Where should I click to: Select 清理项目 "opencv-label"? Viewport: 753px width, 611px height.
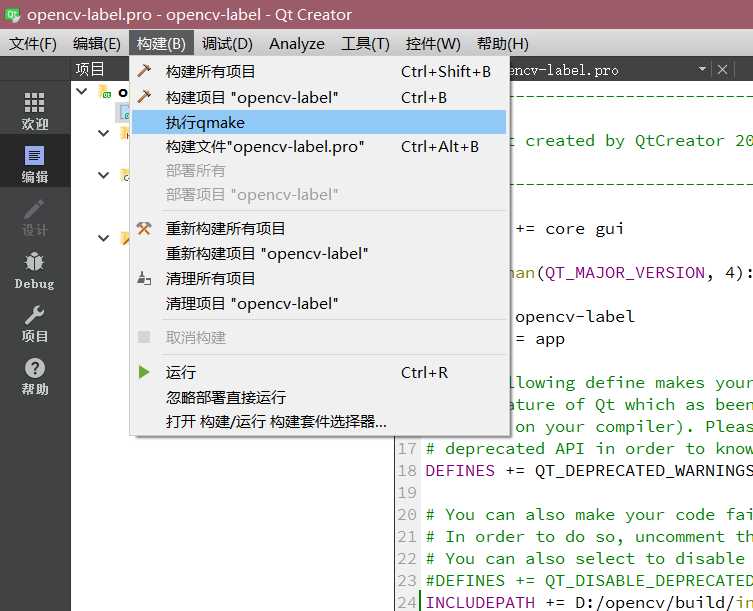(319, 304)
